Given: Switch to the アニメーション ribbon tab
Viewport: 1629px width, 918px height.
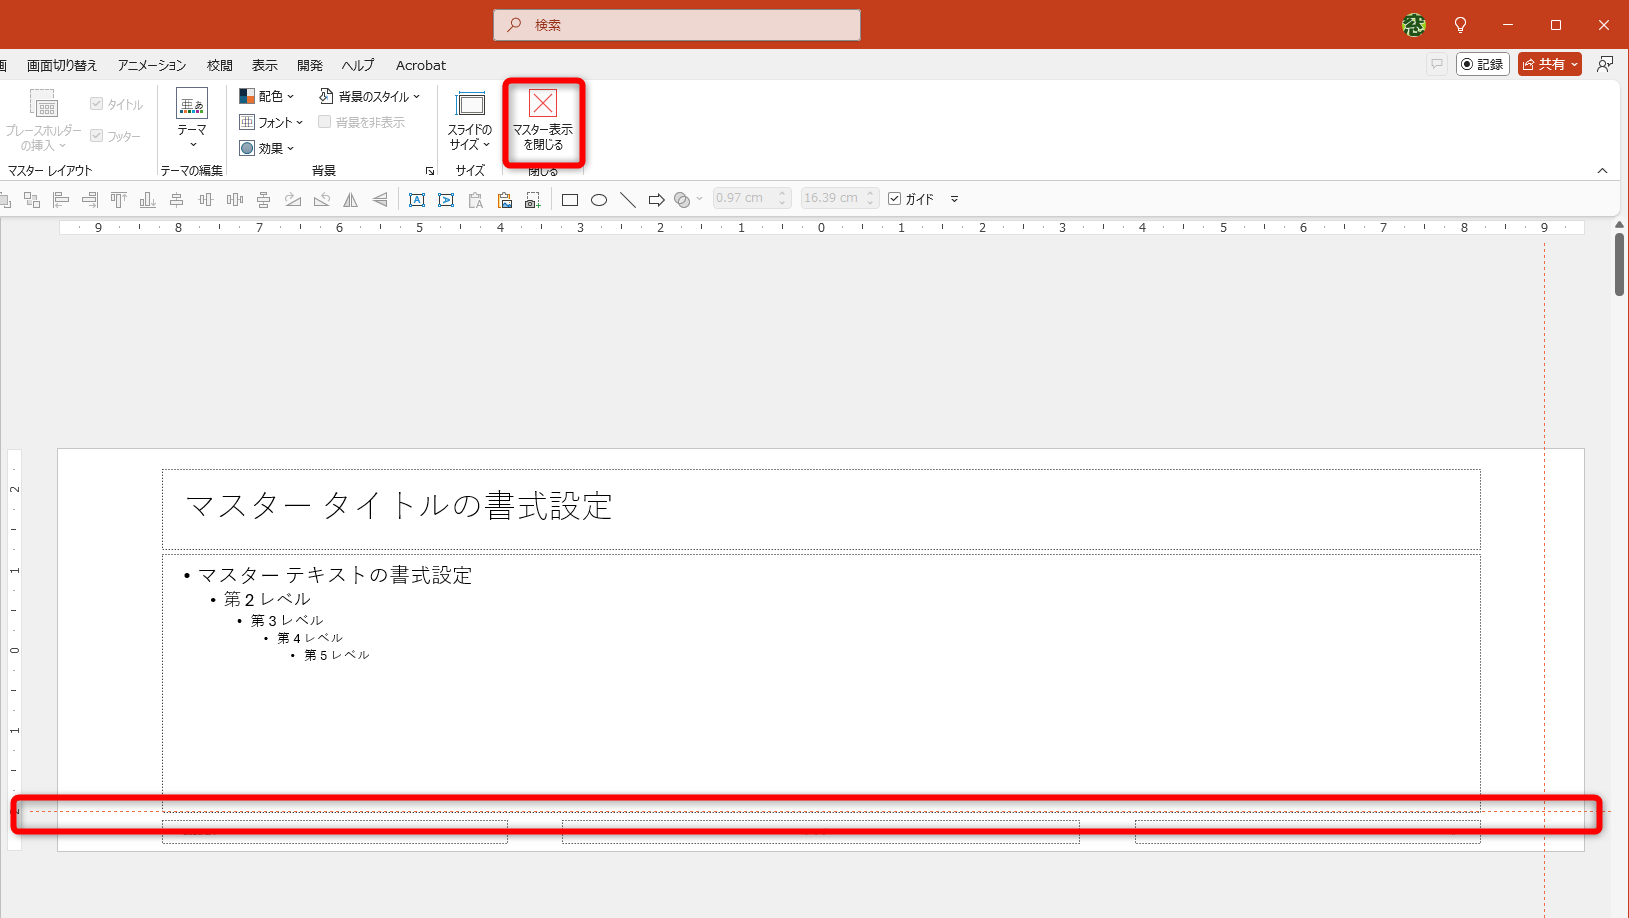Looking at the screenshot, I should [x=150, y=65].
